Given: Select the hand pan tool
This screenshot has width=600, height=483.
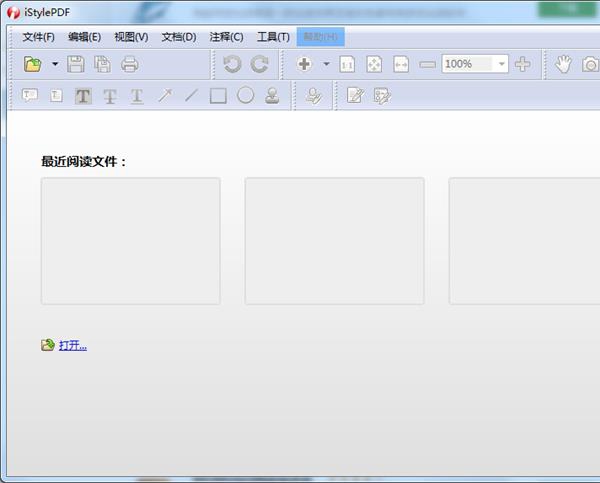Looking at the screenshot, I should [564, 64].
